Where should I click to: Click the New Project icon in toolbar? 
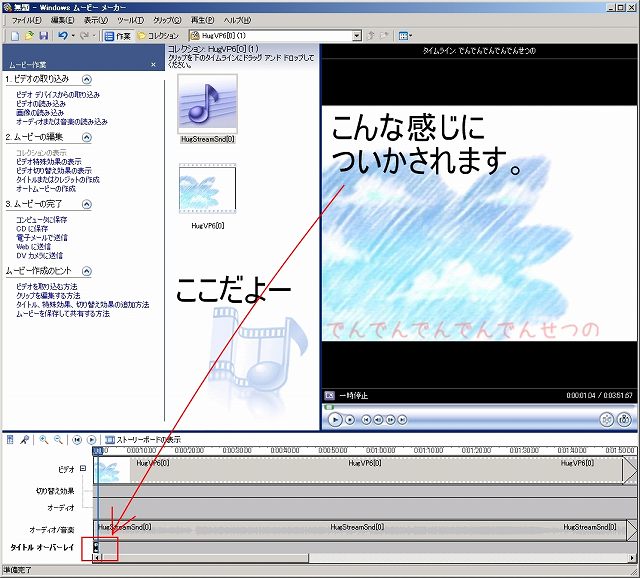pyautogui.click(x=15, y=36)
